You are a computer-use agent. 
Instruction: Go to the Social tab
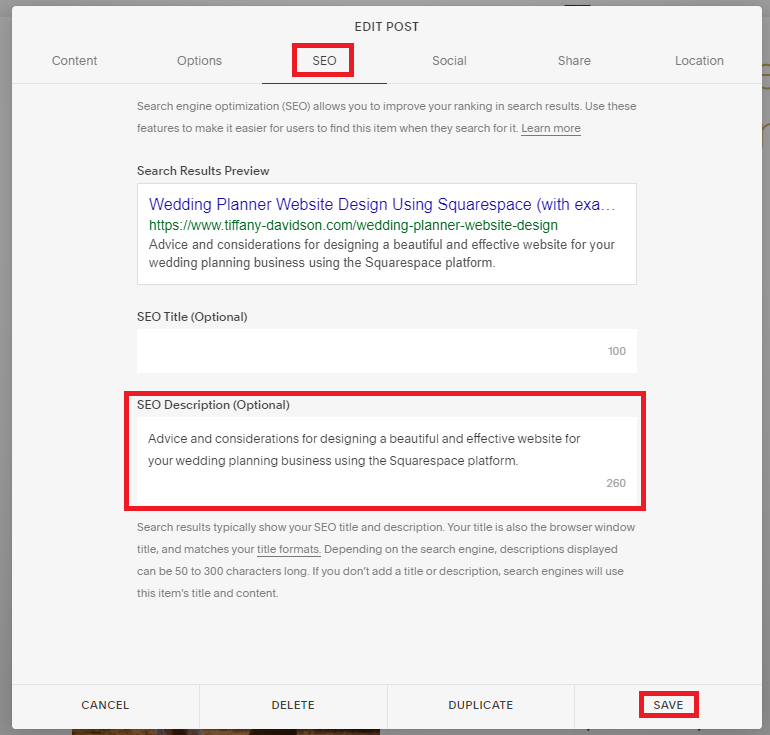pyautogui.click(x=449, y=61)
